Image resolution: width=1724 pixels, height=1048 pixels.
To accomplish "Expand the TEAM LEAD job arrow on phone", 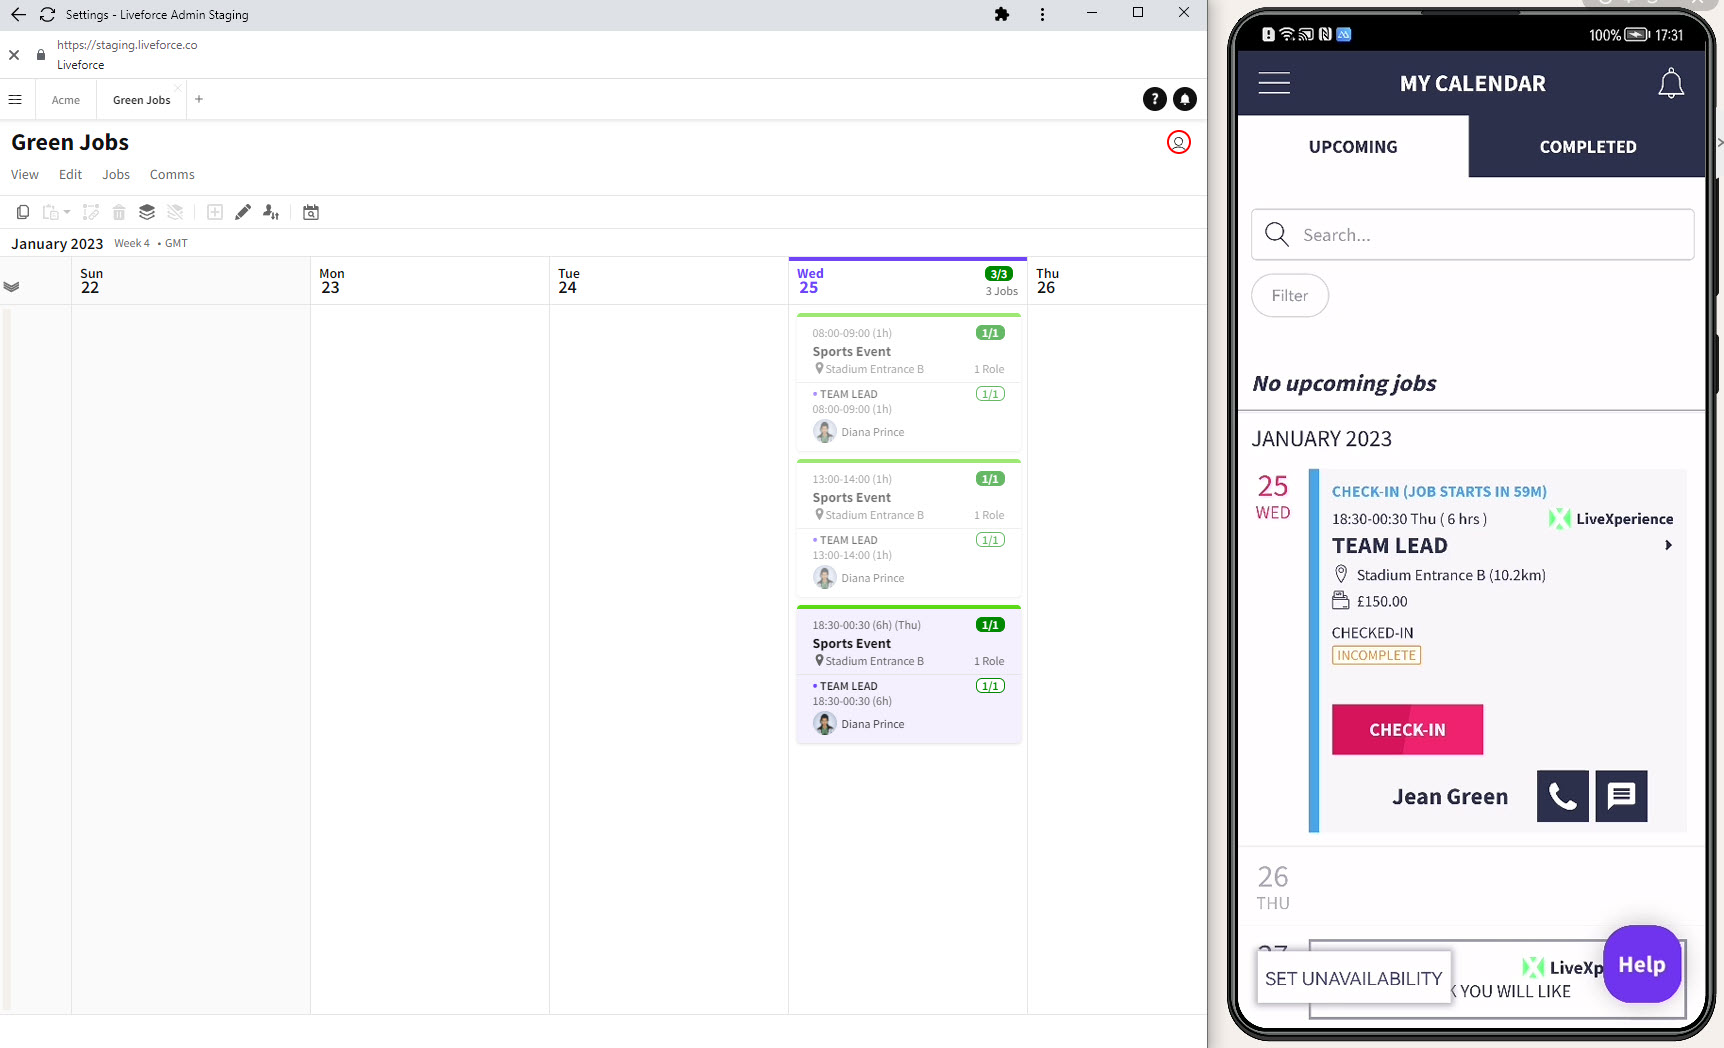I will (1668, 545).
